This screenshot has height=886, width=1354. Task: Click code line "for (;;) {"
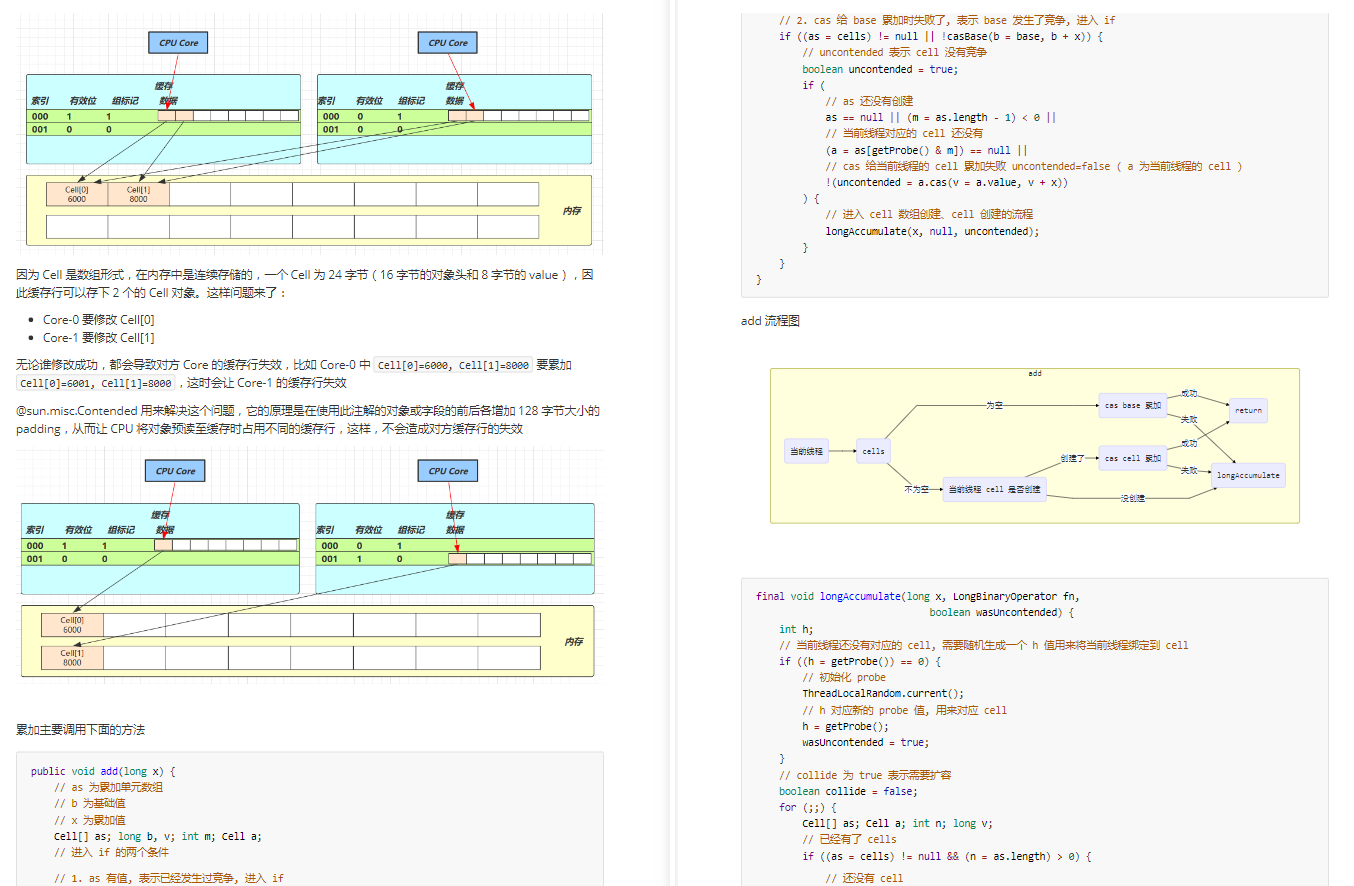pyautogui.click(x=807, y=807)
